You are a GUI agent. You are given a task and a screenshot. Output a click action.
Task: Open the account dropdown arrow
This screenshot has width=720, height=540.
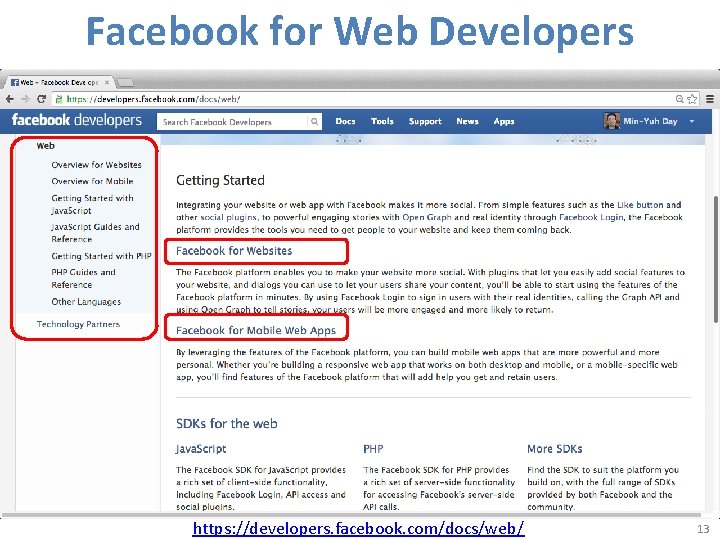pyautogui.click(x=692, y=122)
